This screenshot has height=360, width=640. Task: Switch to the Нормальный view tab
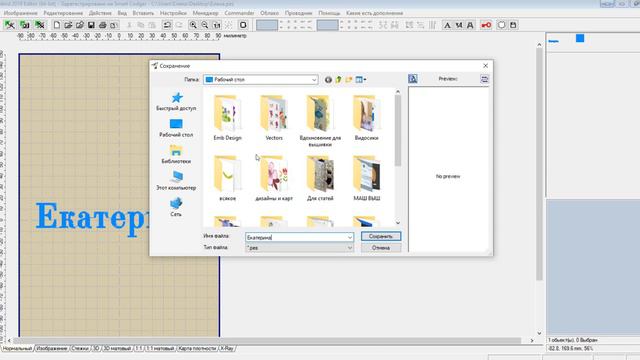point(18,349)
